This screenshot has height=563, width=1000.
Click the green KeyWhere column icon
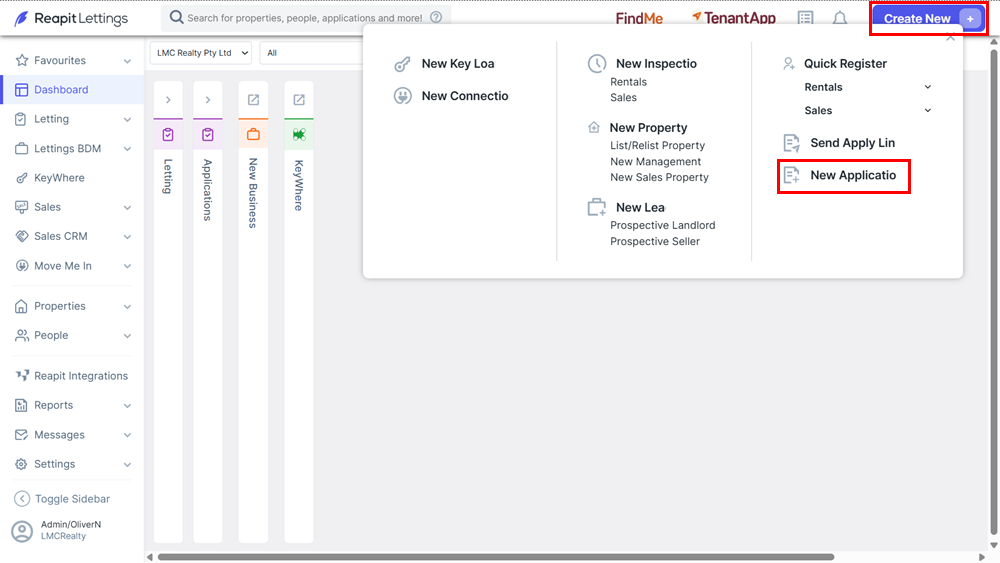(299, 135)
